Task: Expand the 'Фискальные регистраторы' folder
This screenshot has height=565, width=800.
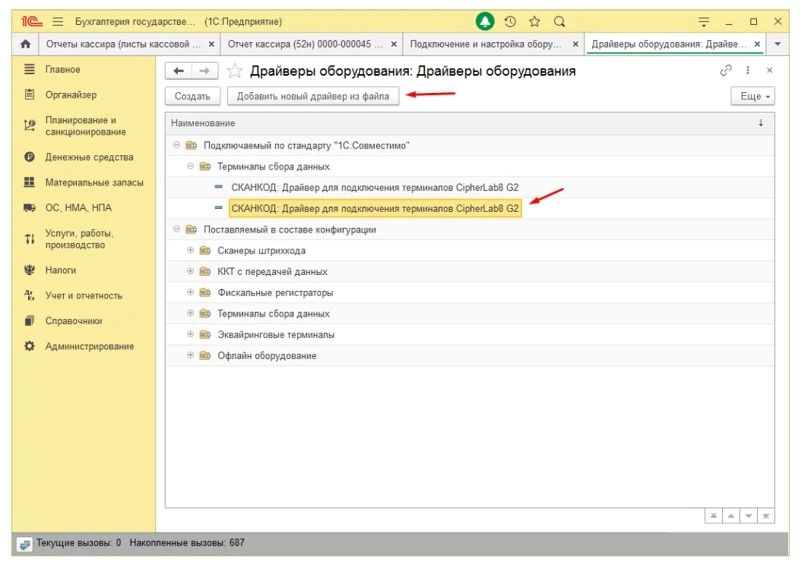Action: pyautogui.click(x=190, y=292)
